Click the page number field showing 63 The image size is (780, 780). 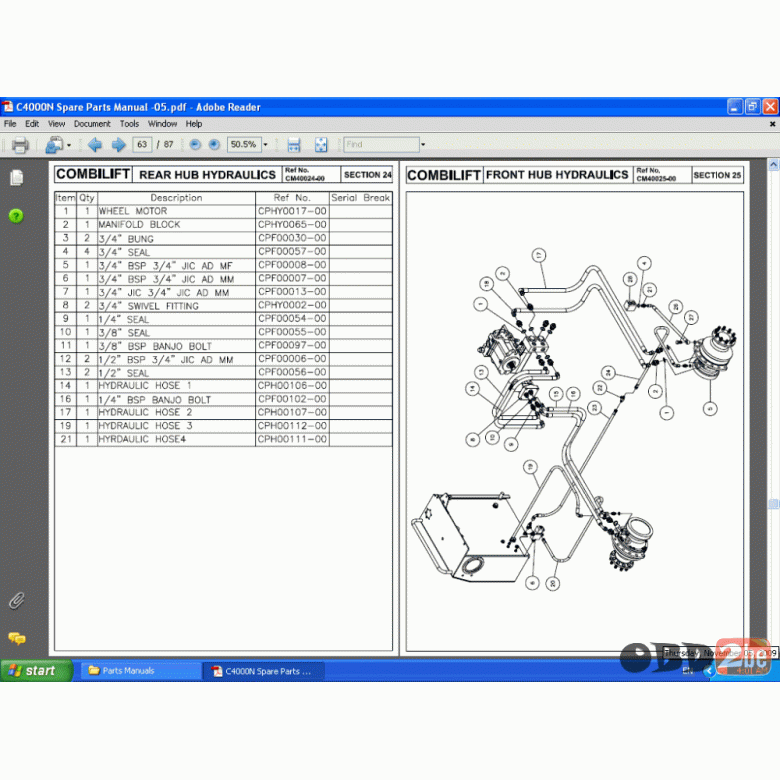(142, 144)
